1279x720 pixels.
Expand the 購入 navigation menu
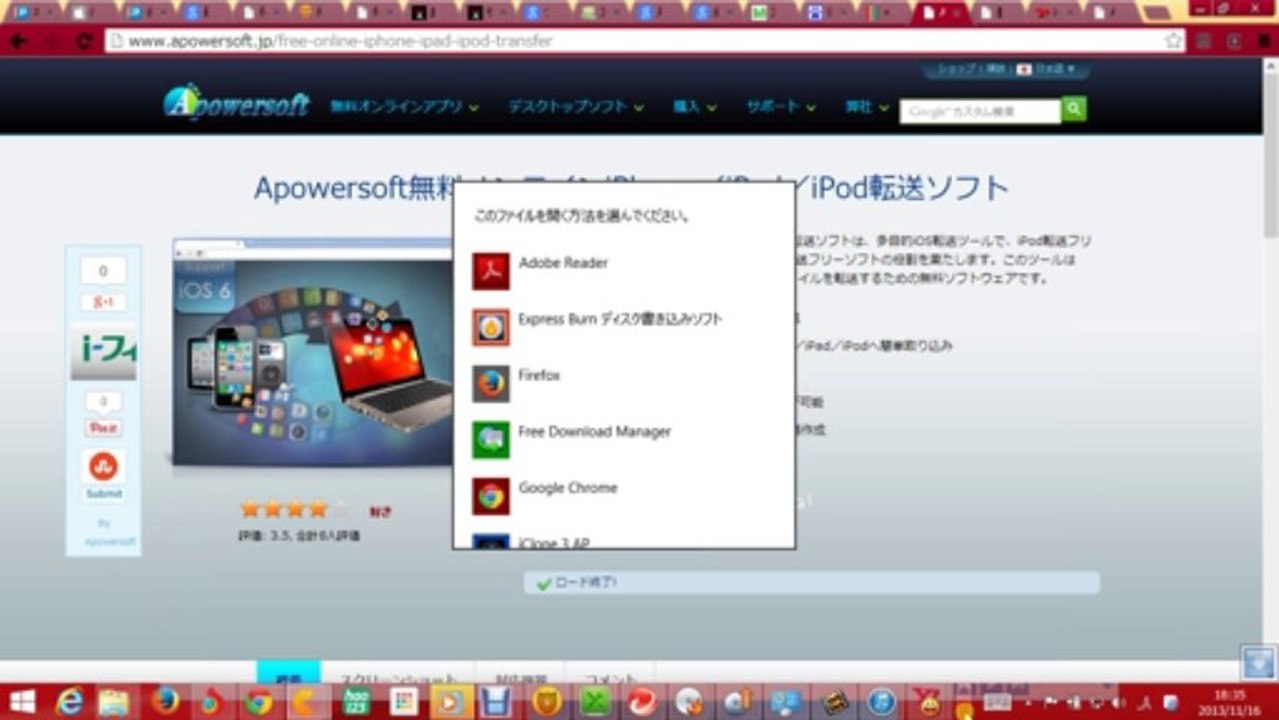(x=695, y=107)
